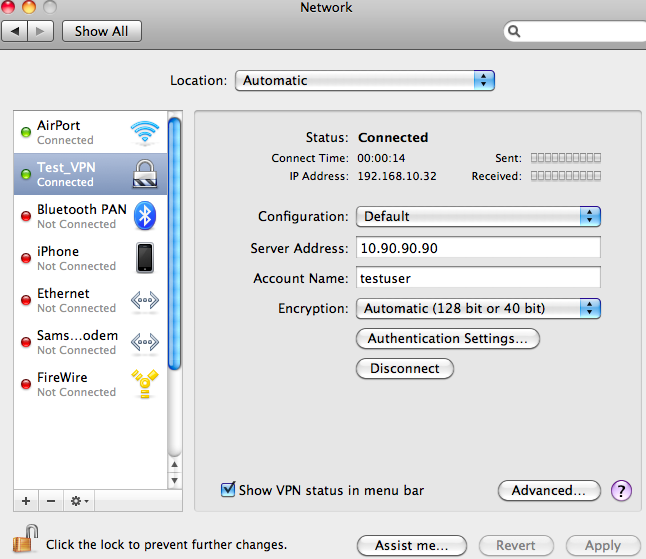Viewport: 646px width, 559px height.
Task: Click the Bluetooth PAN icon
Action: click(x=145, y=216)
